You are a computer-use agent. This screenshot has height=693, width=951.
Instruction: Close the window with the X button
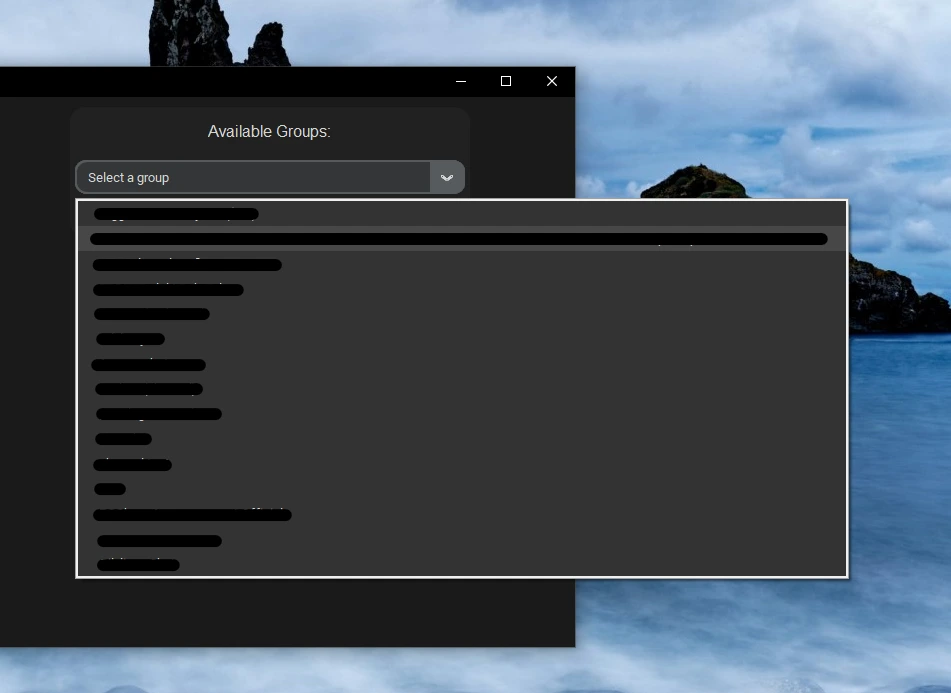(552, 82)
